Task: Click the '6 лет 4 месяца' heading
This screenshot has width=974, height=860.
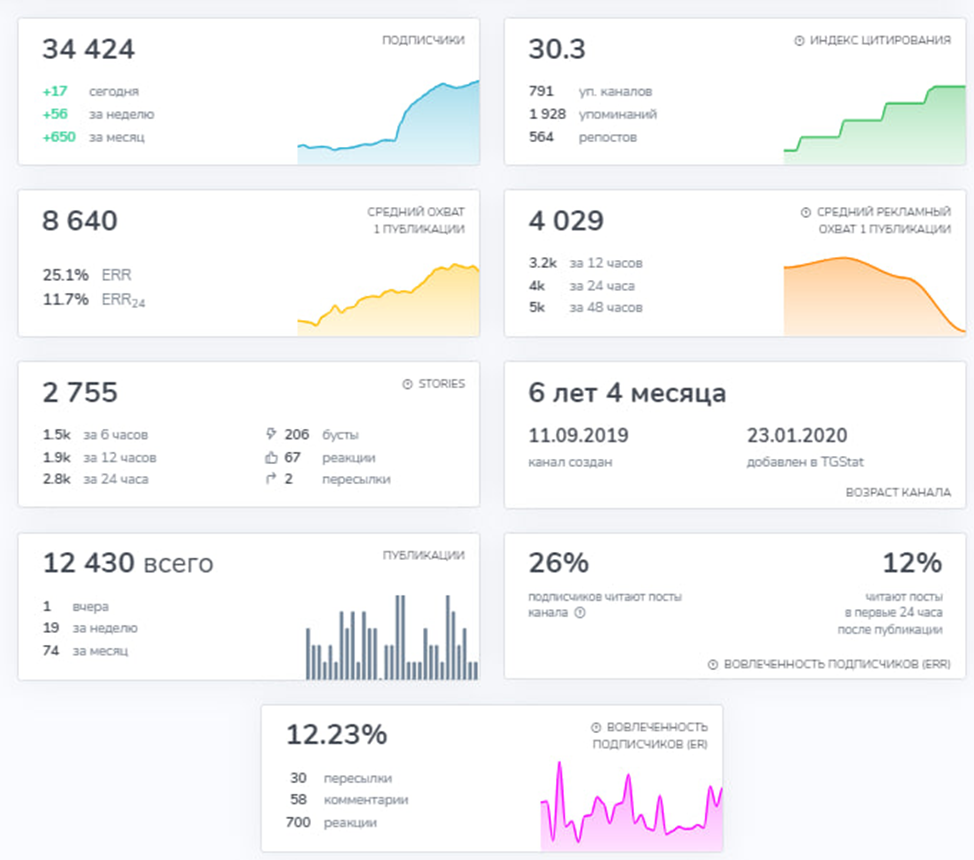Action: [627, 393]
